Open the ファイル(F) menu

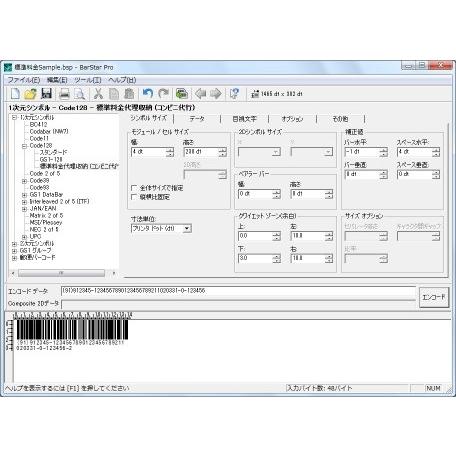point(24,80)
